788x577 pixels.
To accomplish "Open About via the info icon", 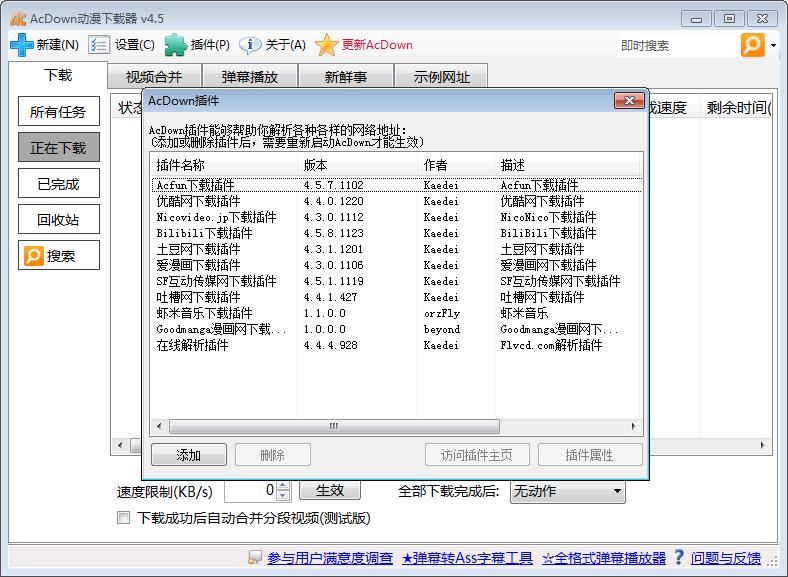I will click(x=251, y=45).
